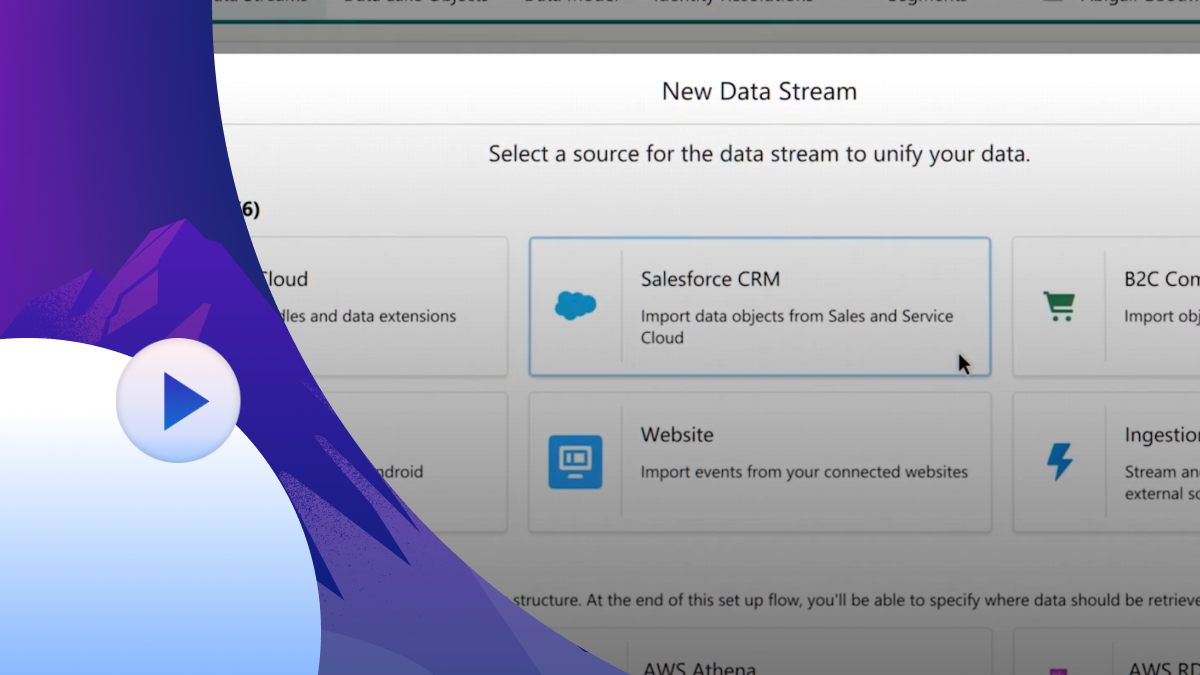Click the Website monitor icon
1200x675 pixels.
tap(575, 461)
